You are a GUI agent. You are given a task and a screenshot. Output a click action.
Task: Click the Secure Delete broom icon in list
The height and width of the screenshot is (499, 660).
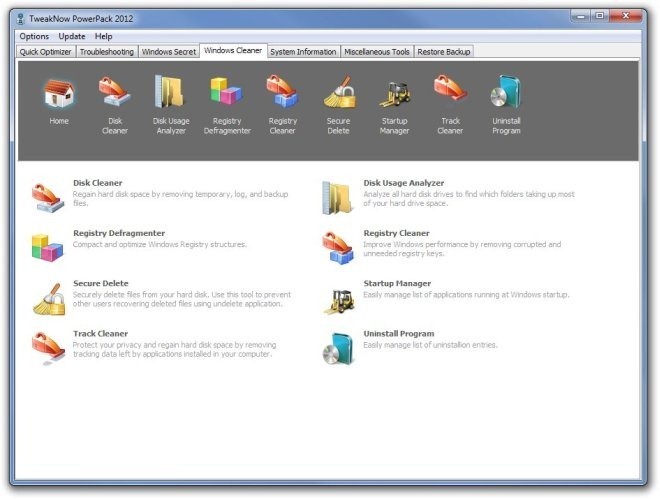click(x=49, y=299)
